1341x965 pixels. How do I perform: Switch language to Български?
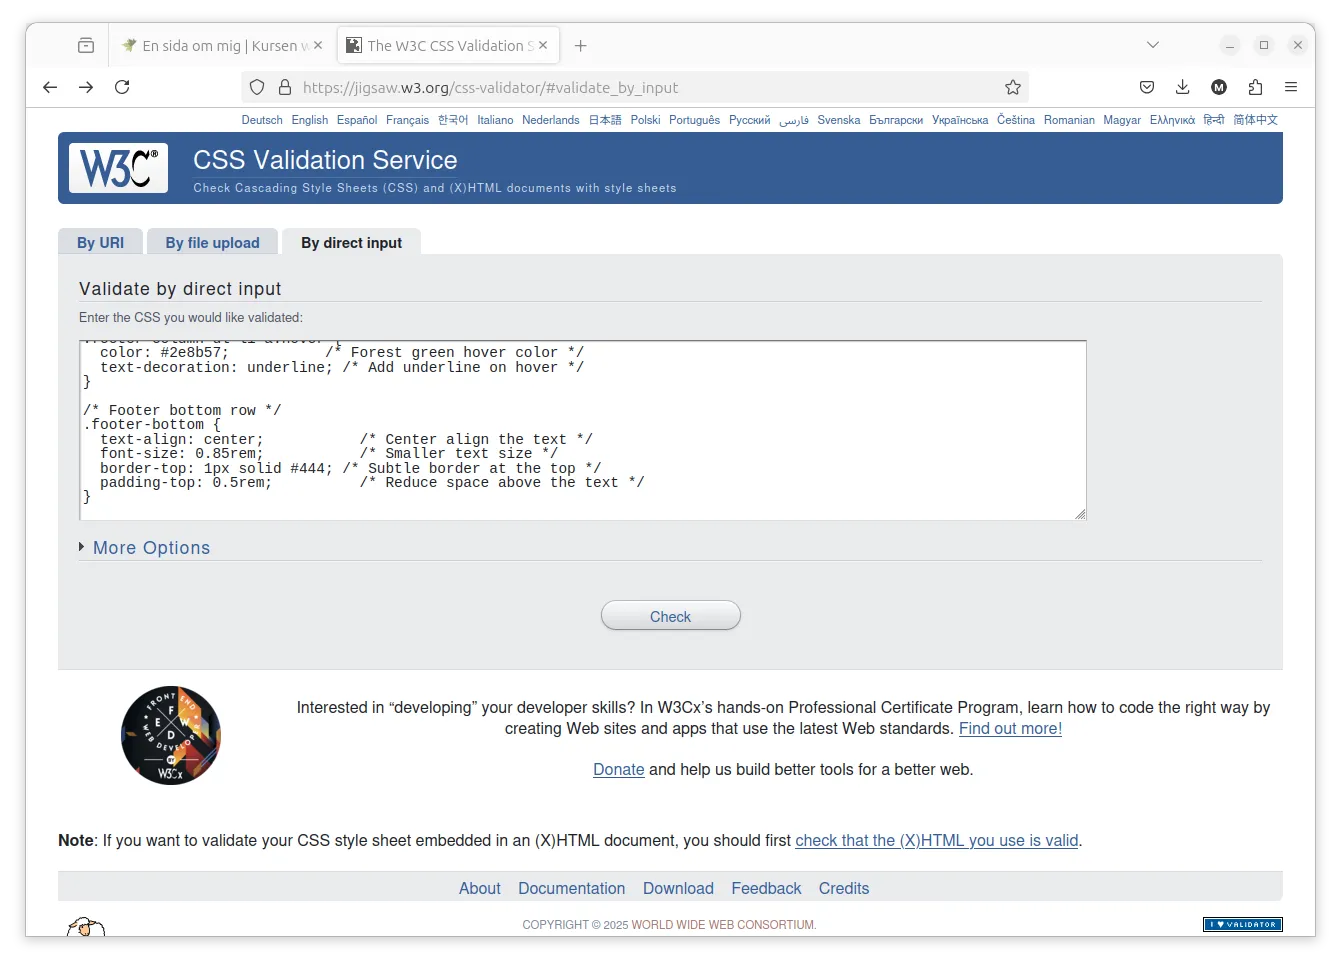896,120
